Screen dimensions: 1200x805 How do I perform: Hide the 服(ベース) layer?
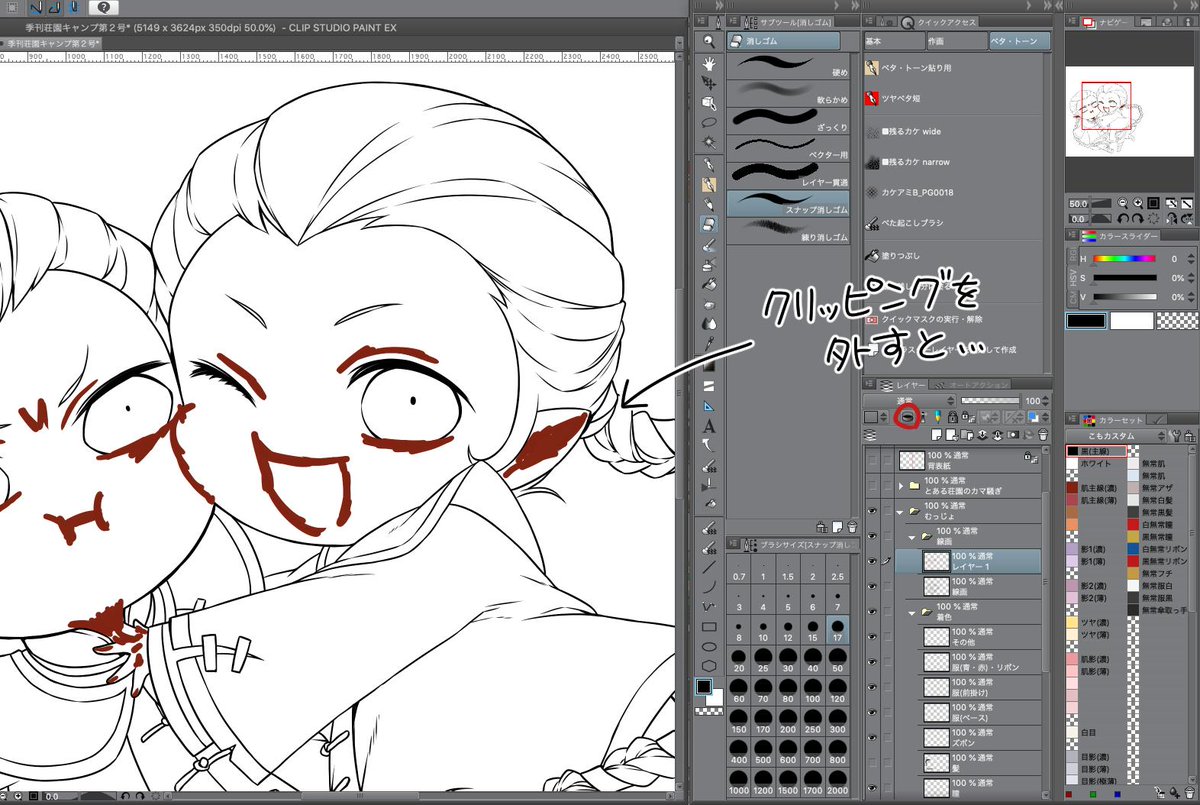(x=873, y=712)
